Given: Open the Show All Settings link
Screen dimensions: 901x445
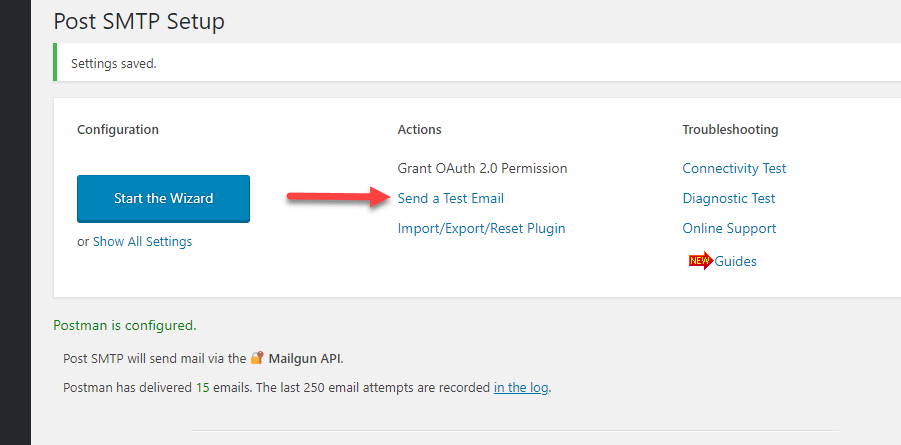Looking at the screenshot, I should 143,241.
